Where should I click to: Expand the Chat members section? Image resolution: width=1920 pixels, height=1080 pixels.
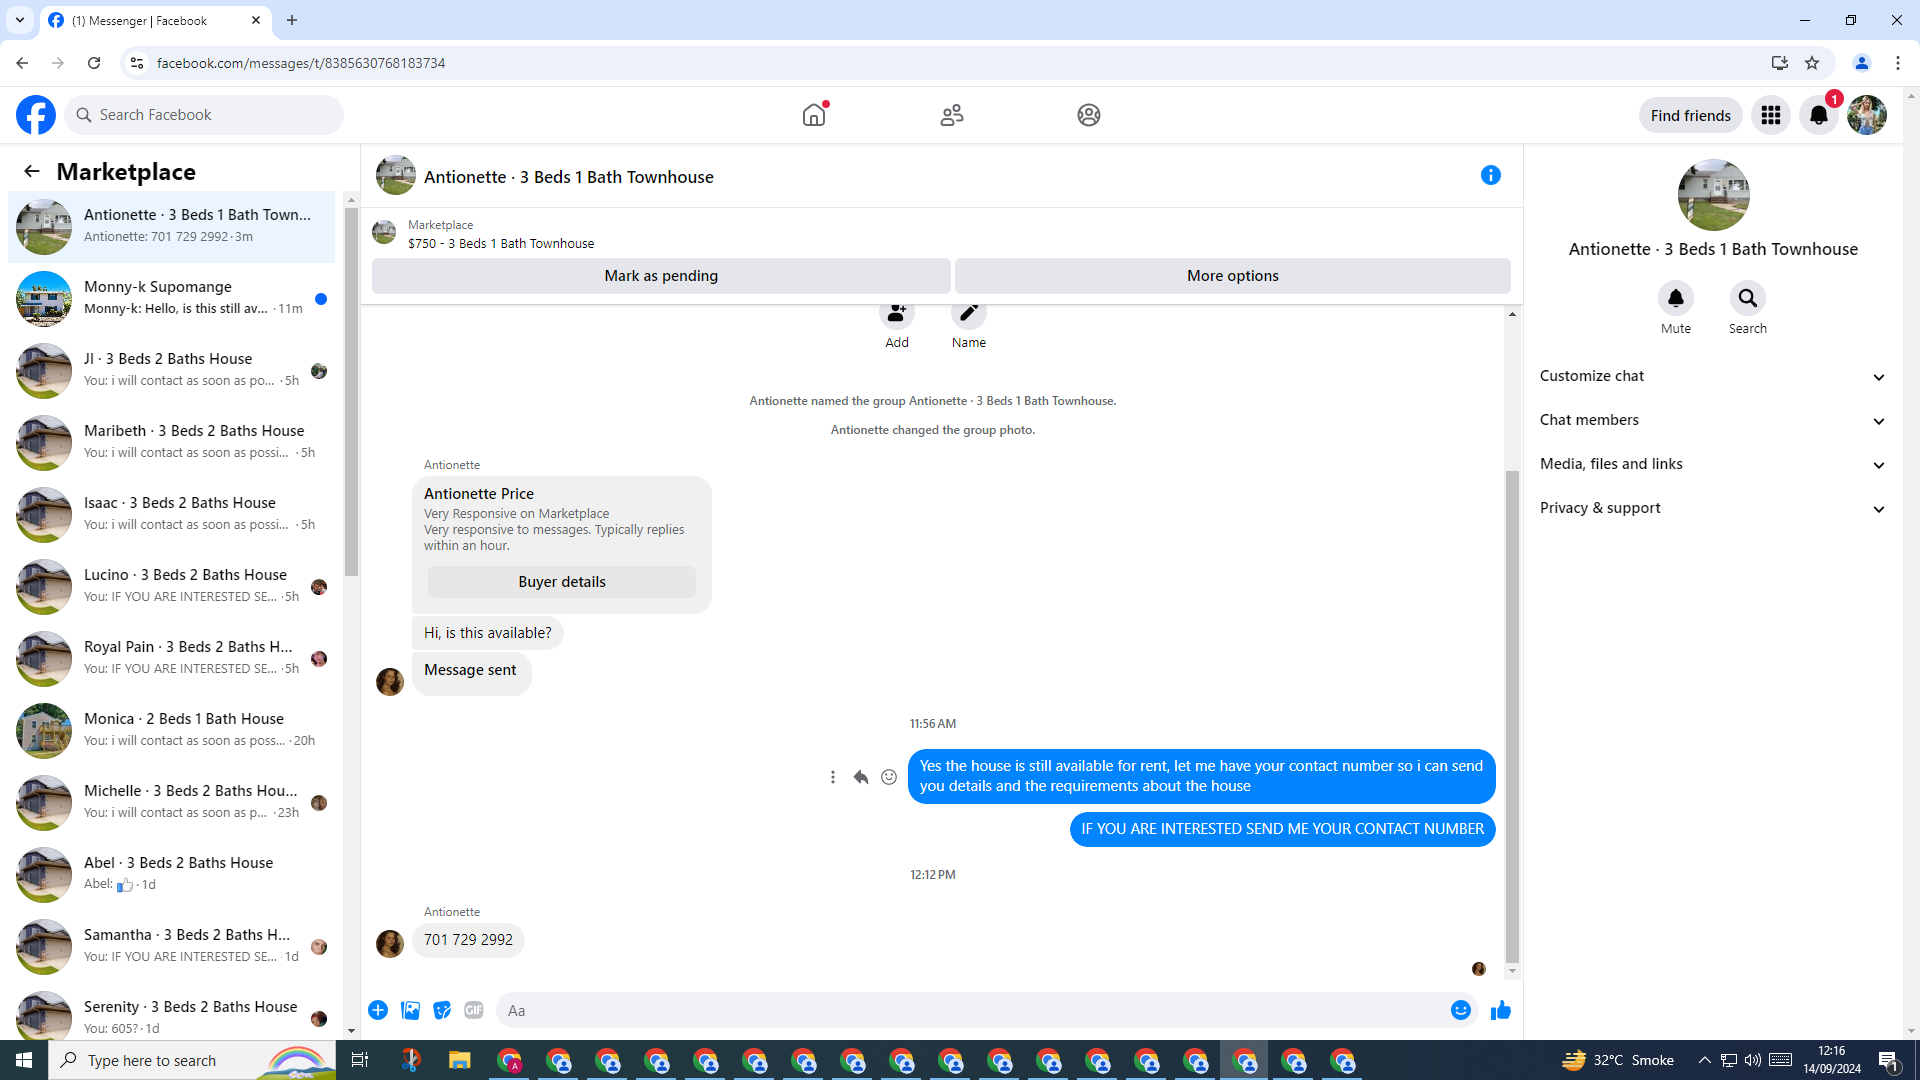1712,420
